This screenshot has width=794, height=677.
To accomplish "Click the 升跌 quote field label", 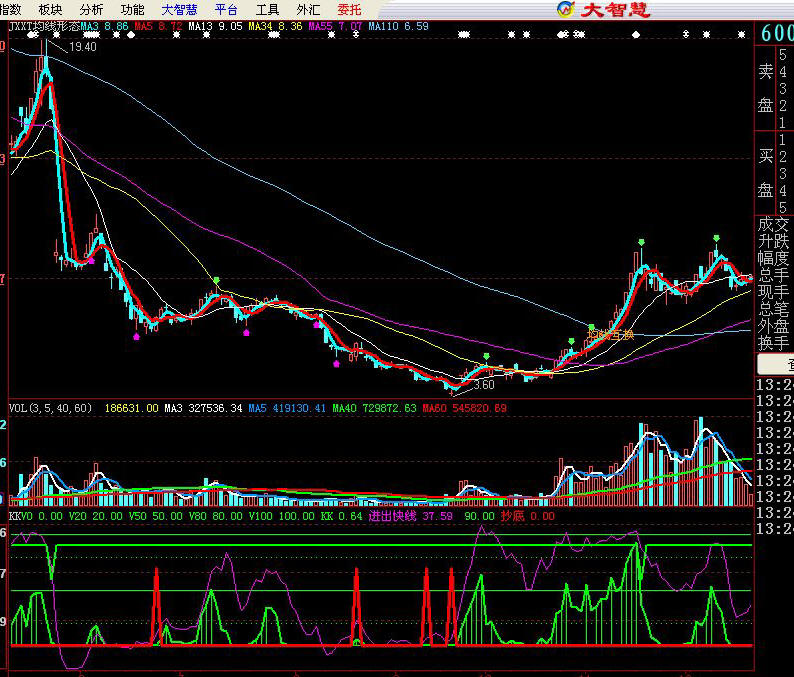I will pos(773,241).
